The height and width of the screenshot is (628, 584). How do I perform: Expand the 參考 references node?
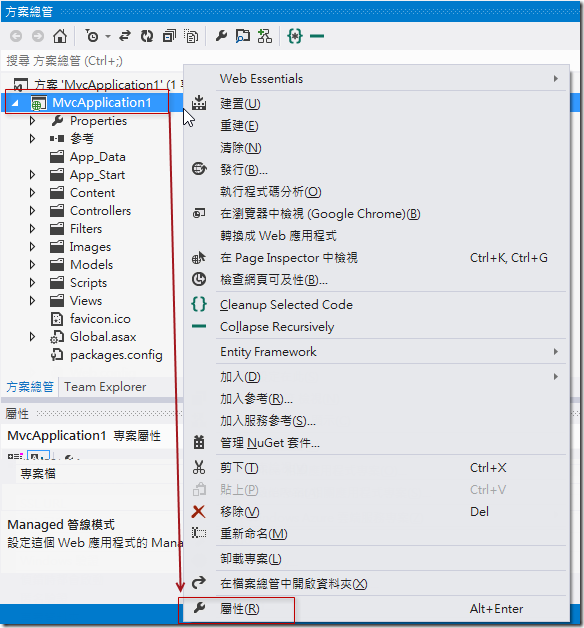[x=32, y=139]
